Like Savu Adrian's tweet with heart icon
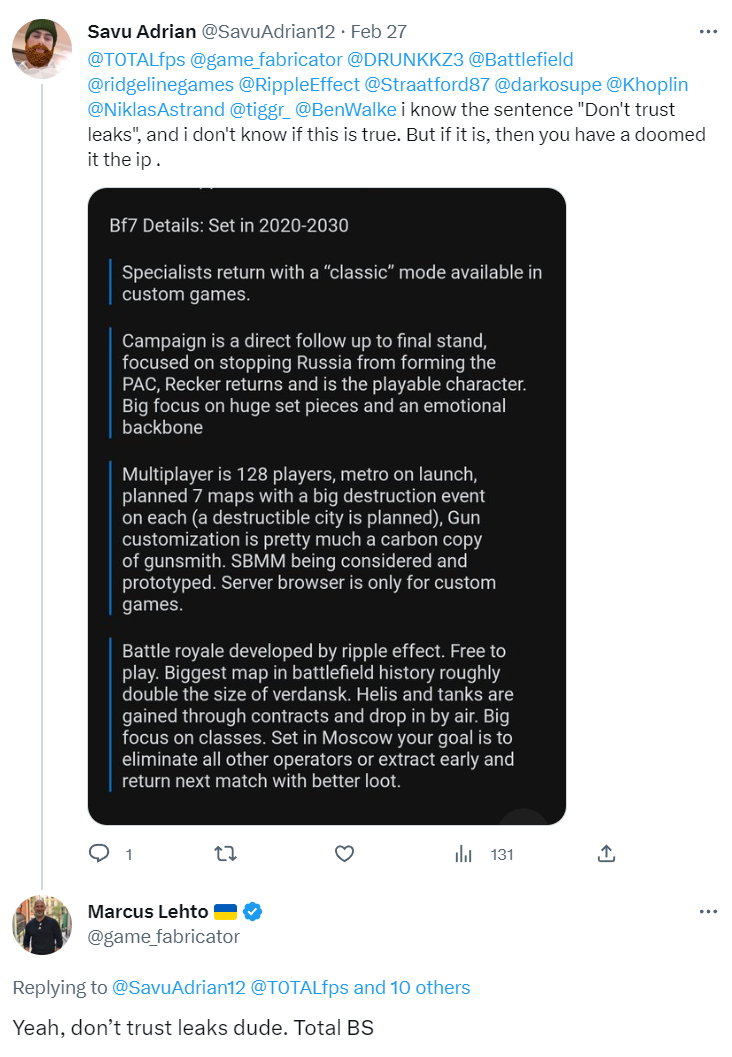 (344, 853)
